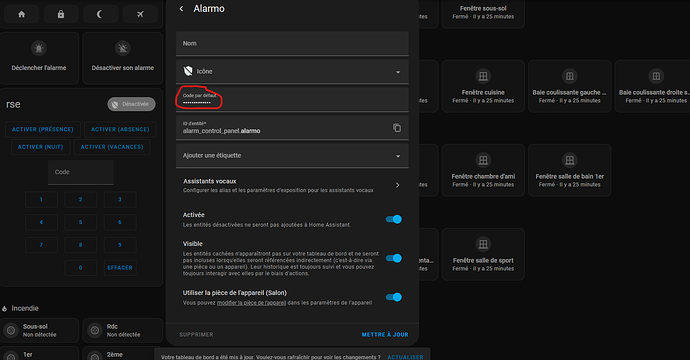Click the Nom input field

292,43
